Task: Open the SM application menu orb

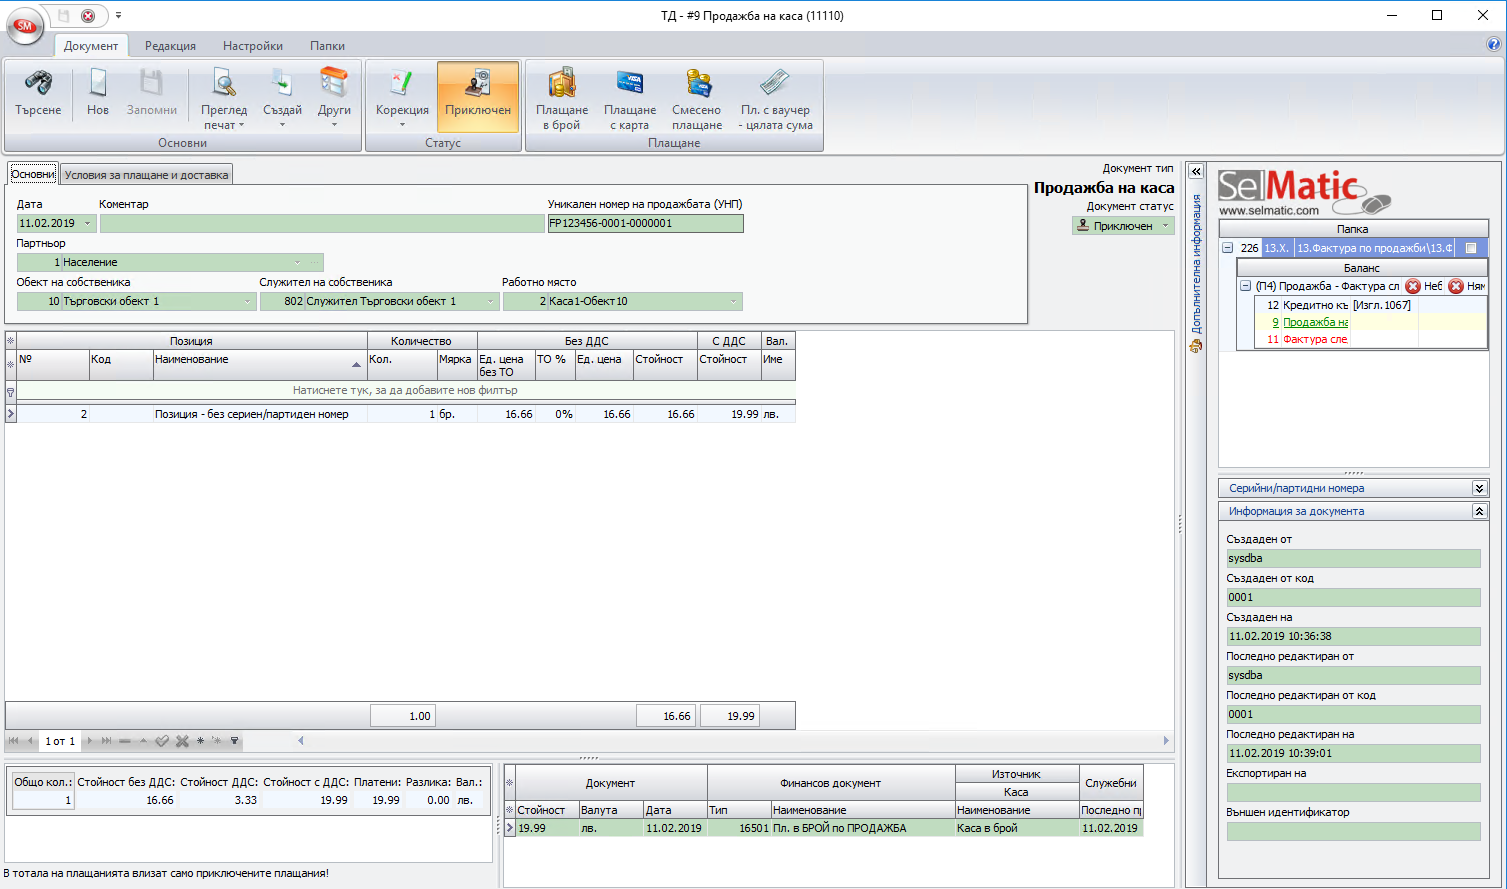Action: (x=25, y=27)
